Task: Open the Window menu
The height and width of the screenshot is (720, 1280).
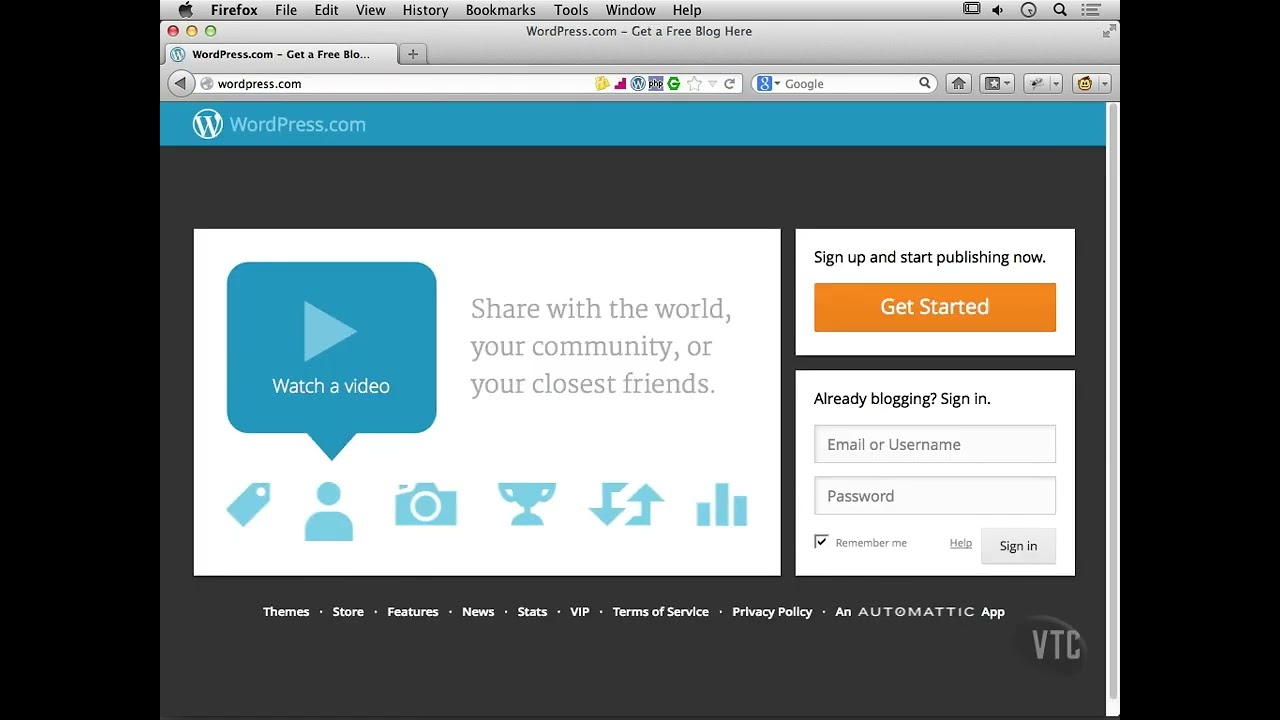Action: pyautogui.click(x=630, y=10)
